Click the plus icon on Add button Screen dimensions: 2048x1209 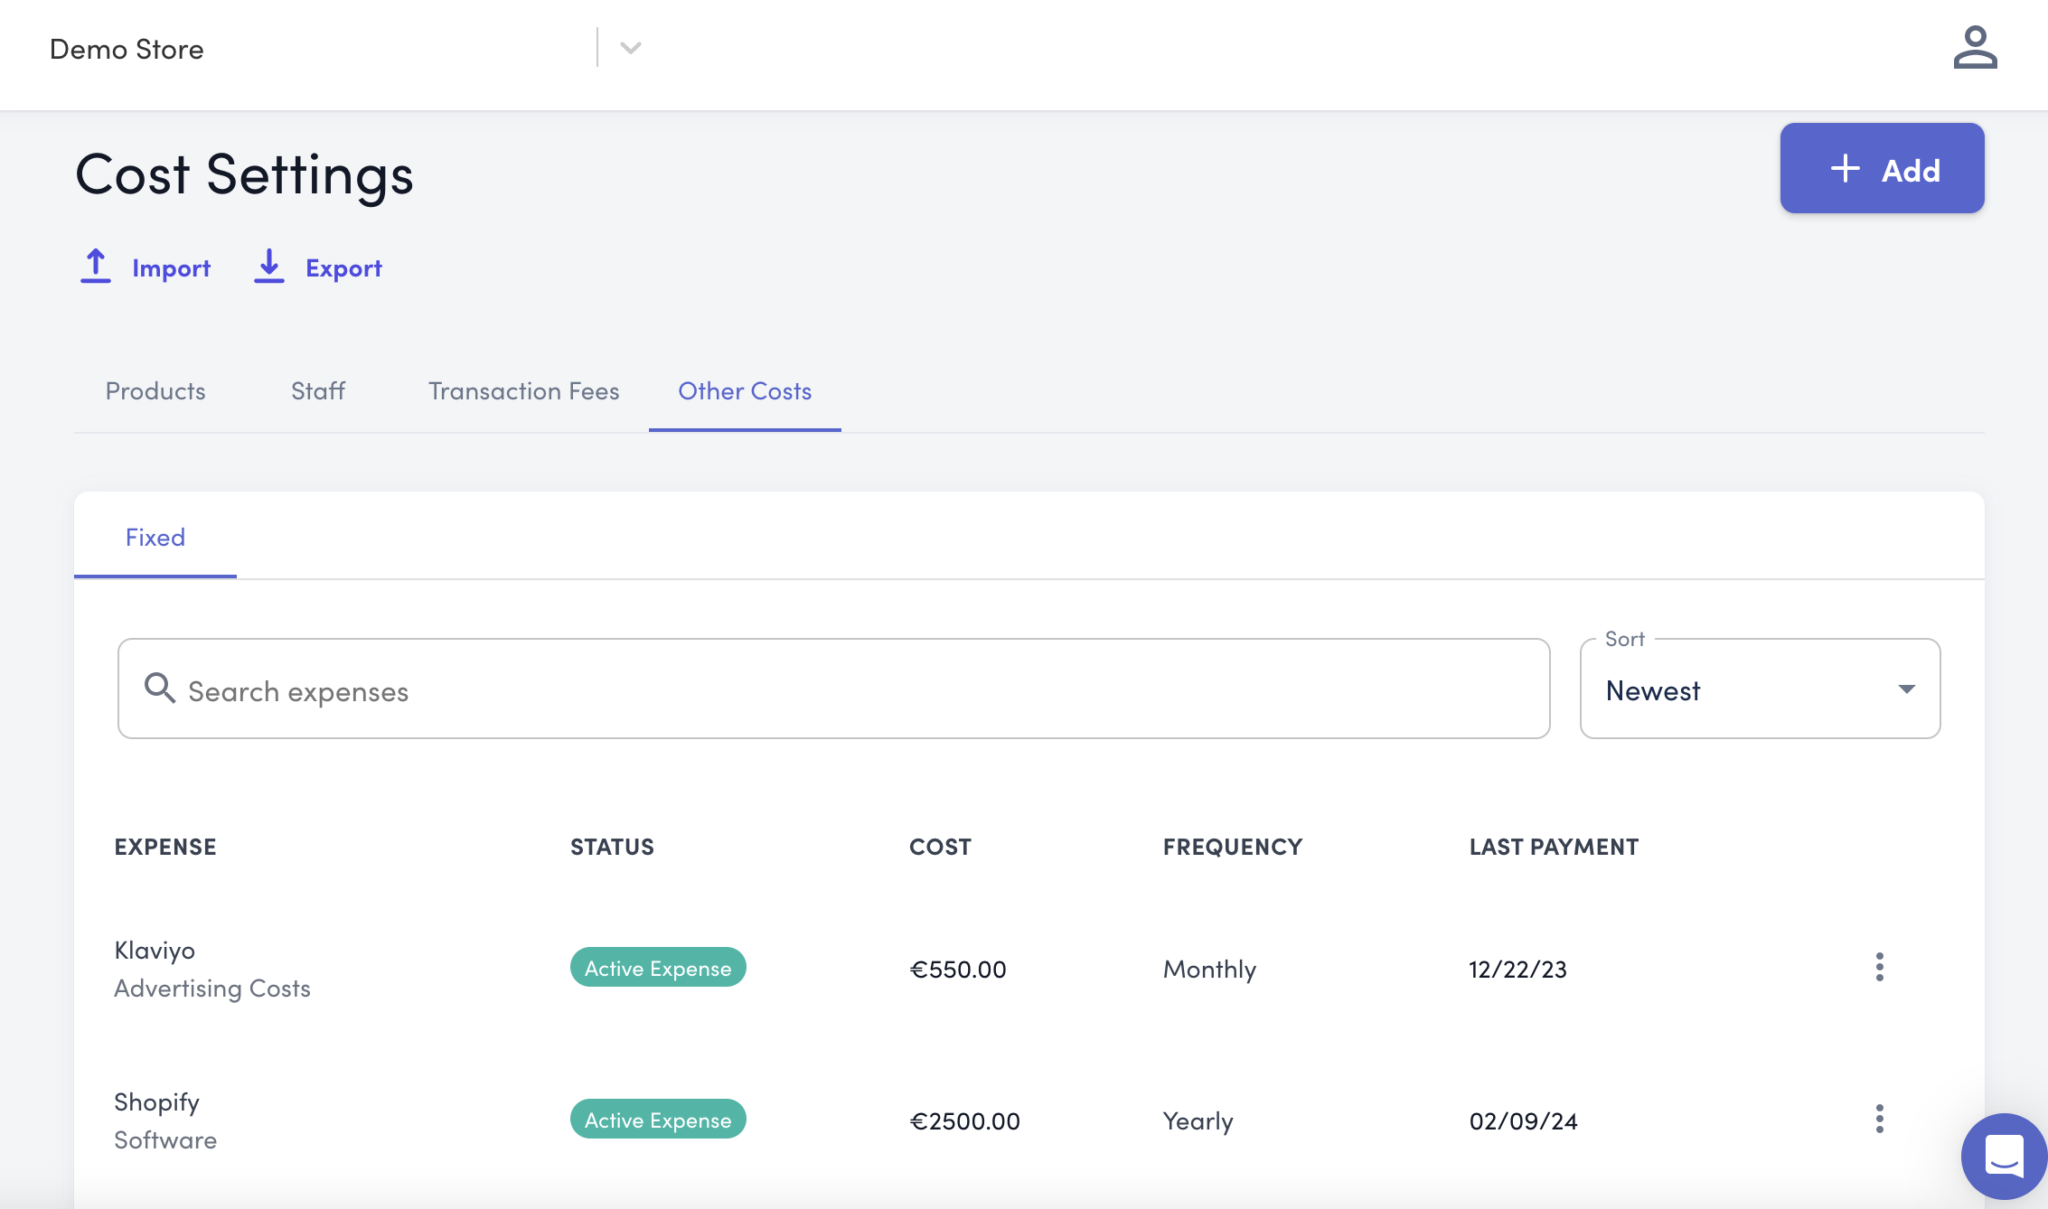[1844, 169]
